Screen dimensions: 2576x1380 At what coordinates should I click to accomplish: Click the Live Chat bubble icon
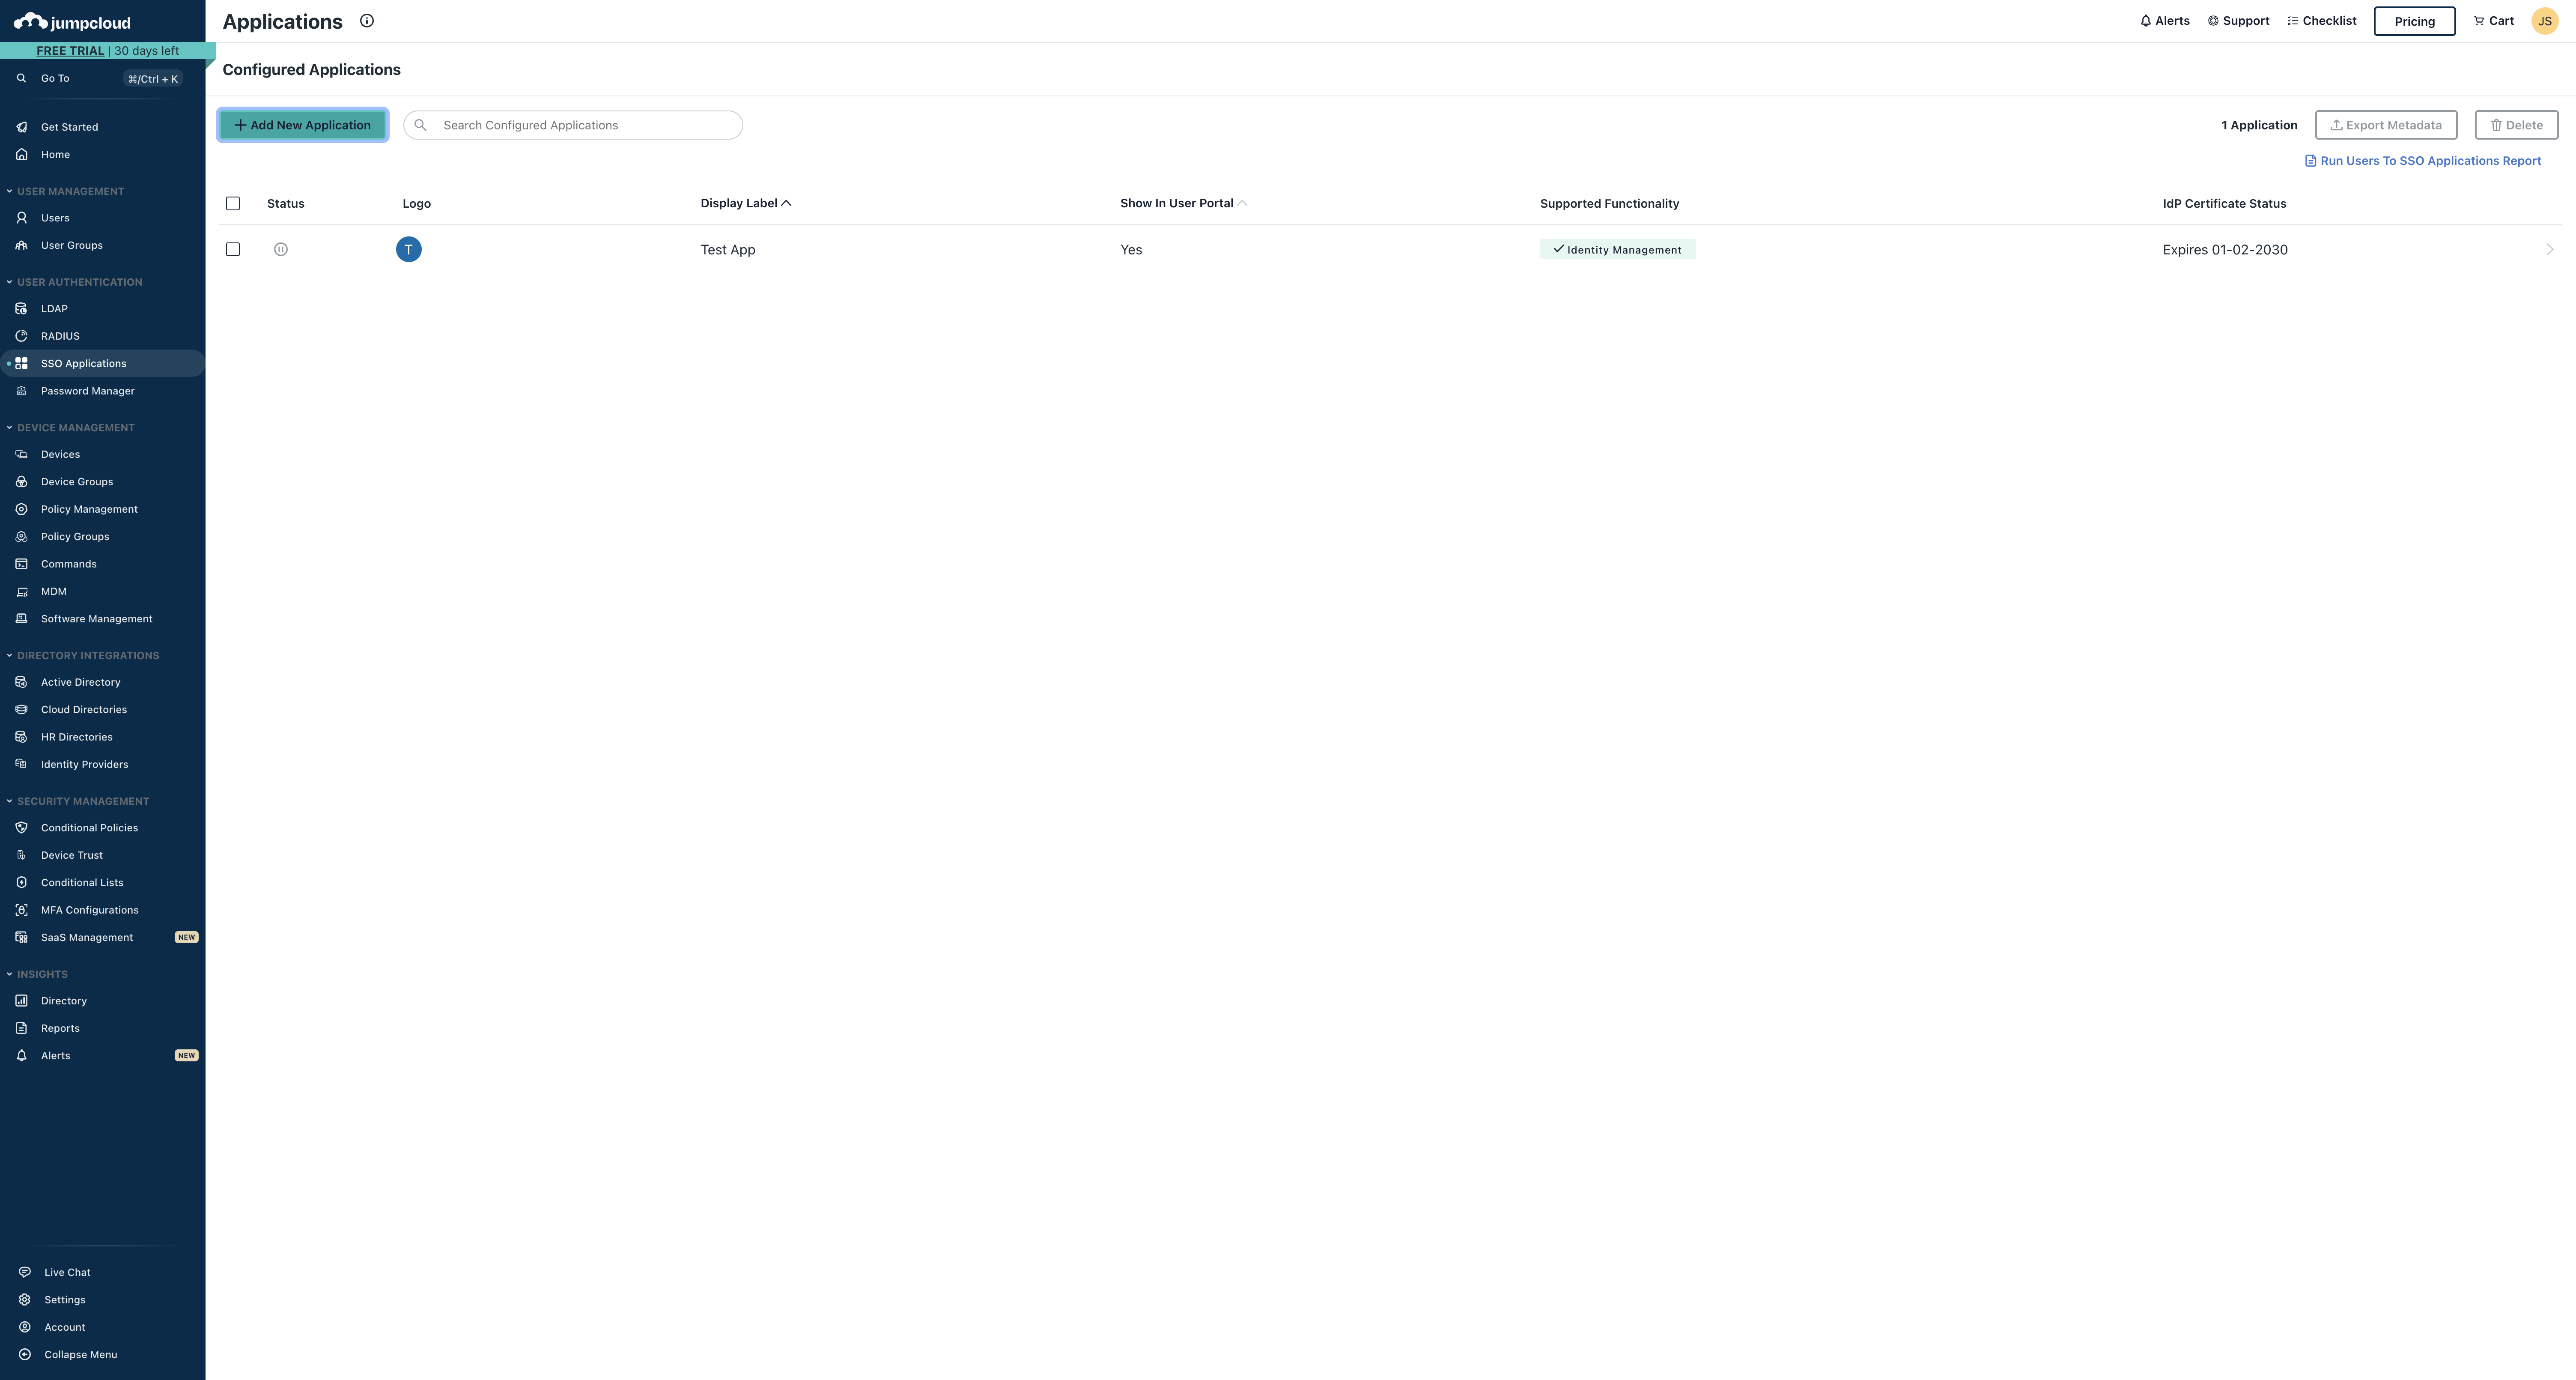pyautogui.click(x=25, y=1273)
